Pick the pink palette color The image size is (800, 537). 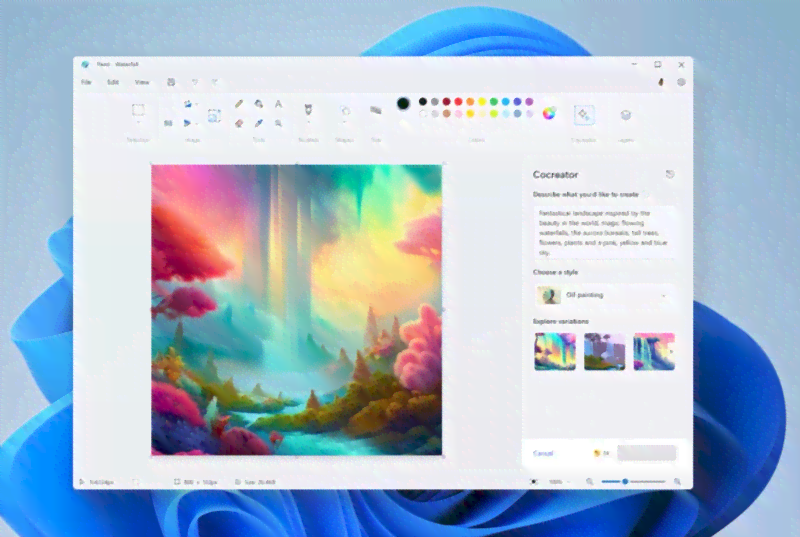458,113
